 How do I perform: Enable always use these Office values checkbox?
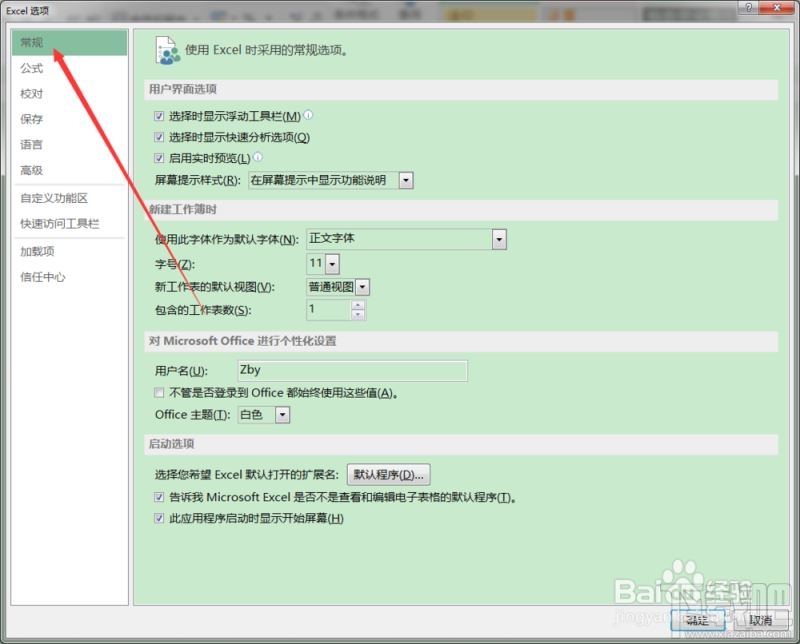point(159,392)
